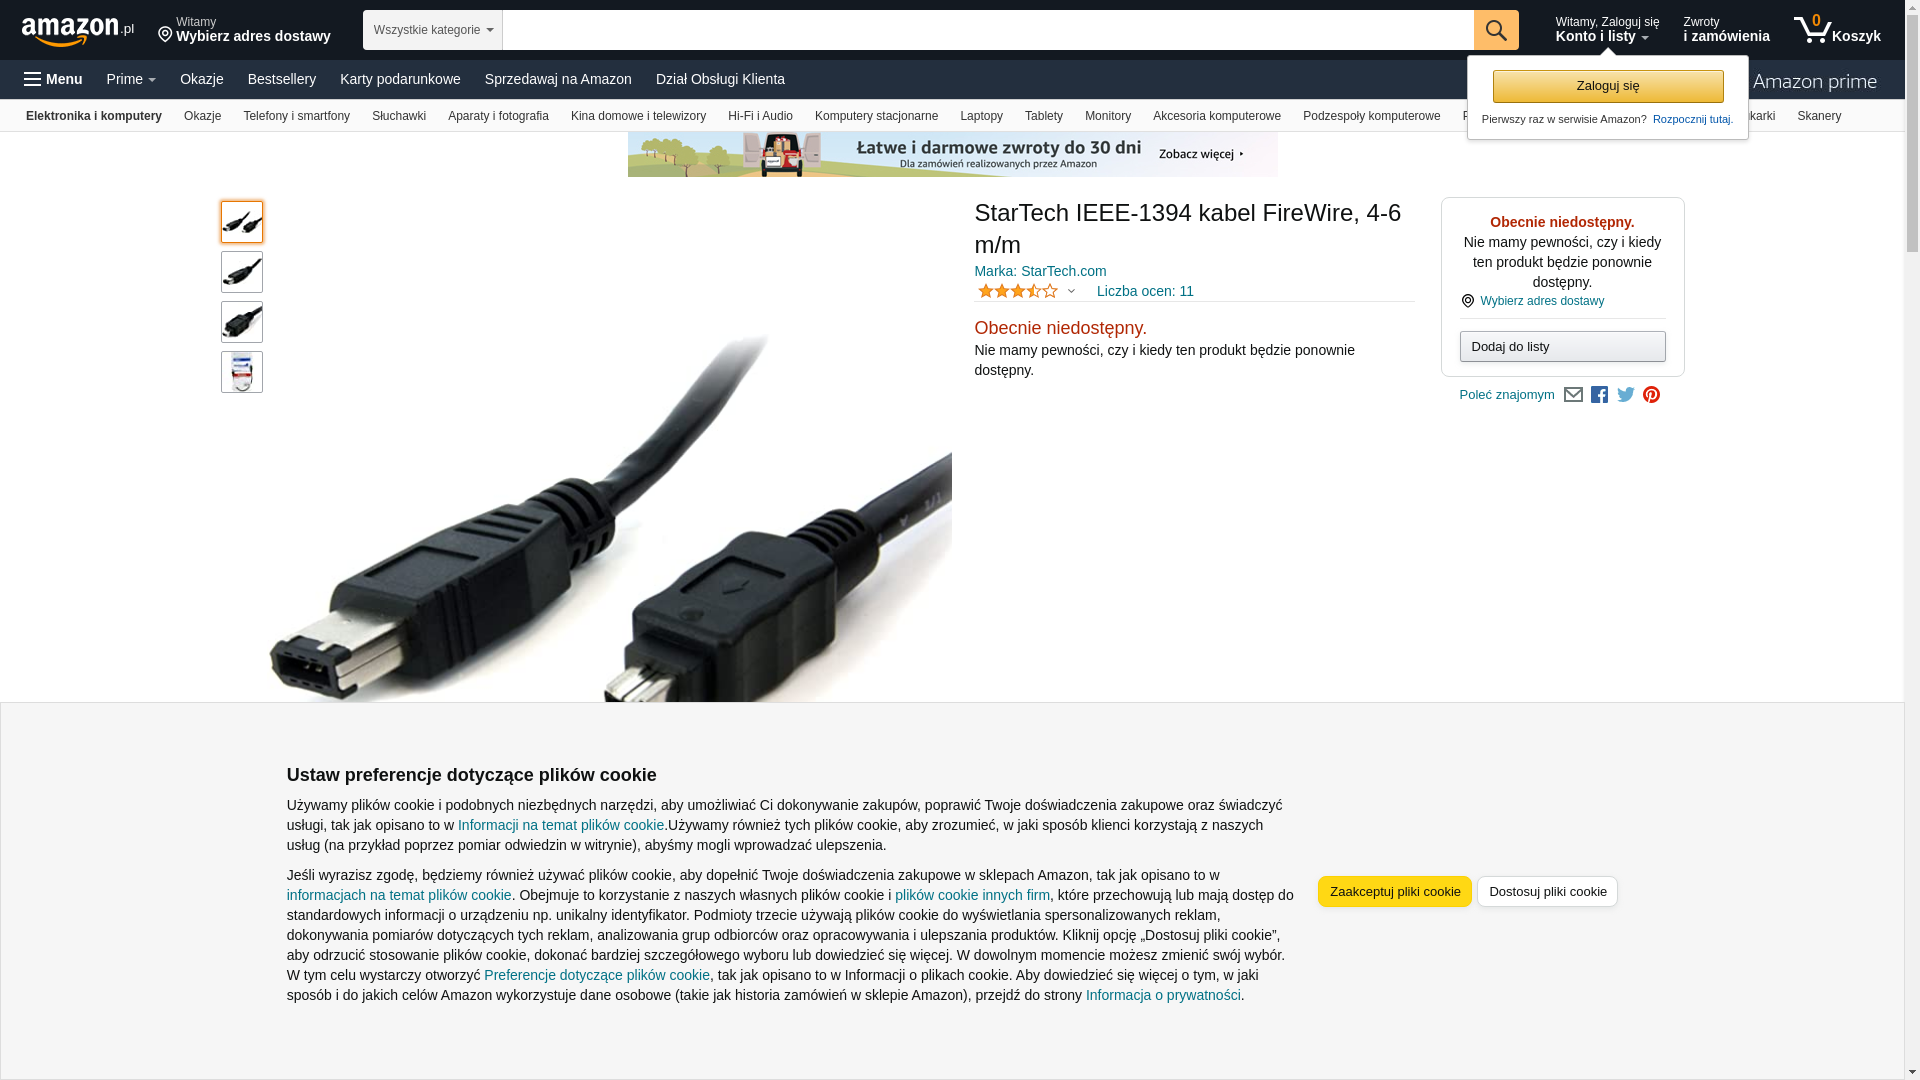Share product on Pinterest icon

[1651, 395]
